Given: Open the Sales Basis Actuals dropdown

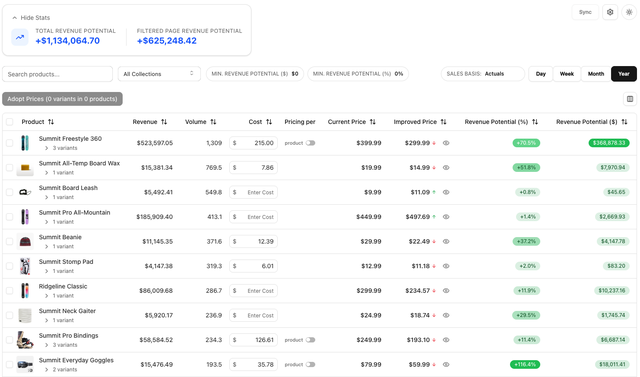Looking at the screenshot, I should [x=482, y=74].
